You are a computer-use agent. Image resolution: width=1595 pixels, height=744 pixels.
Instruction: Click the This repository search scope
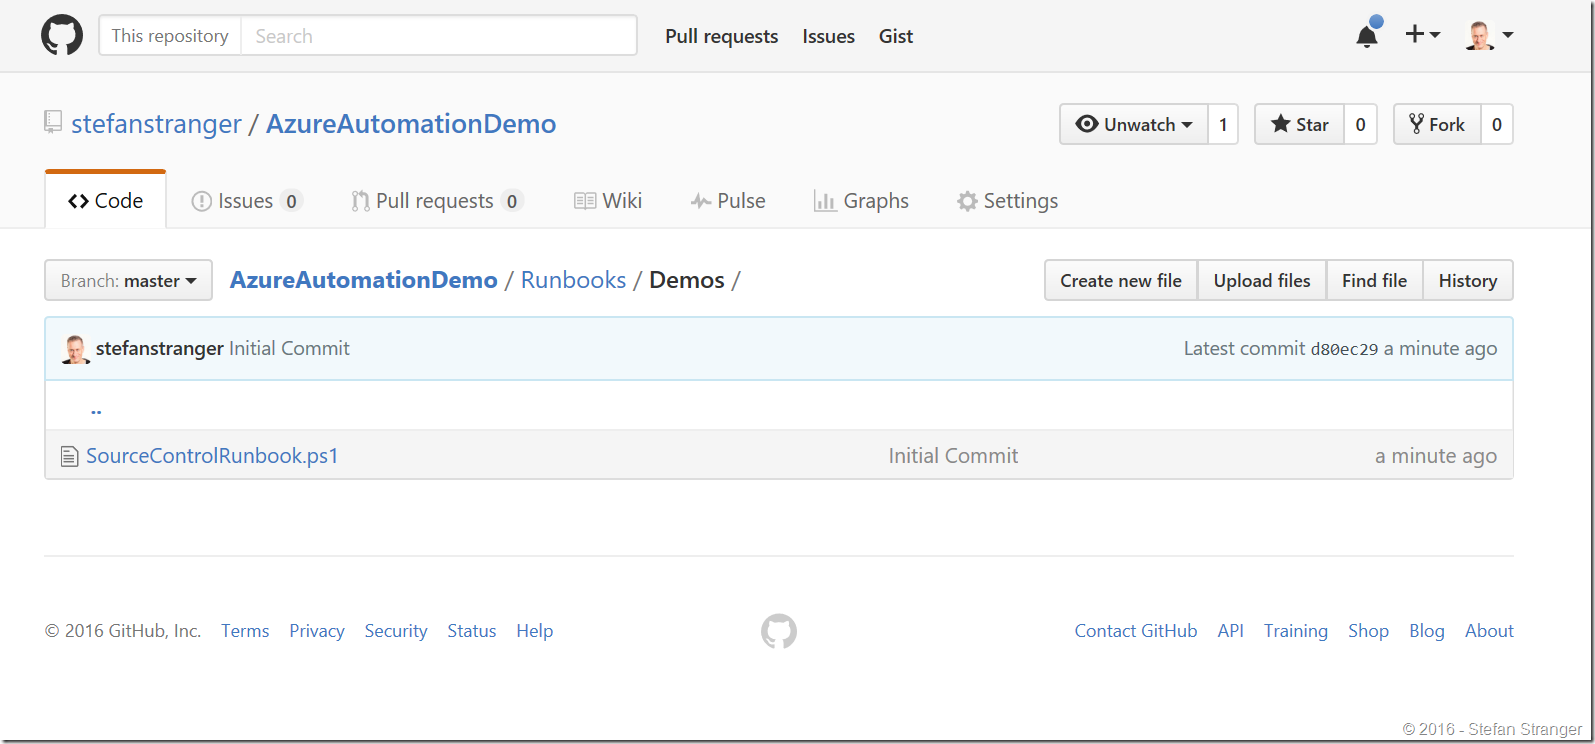click(170, 36)
